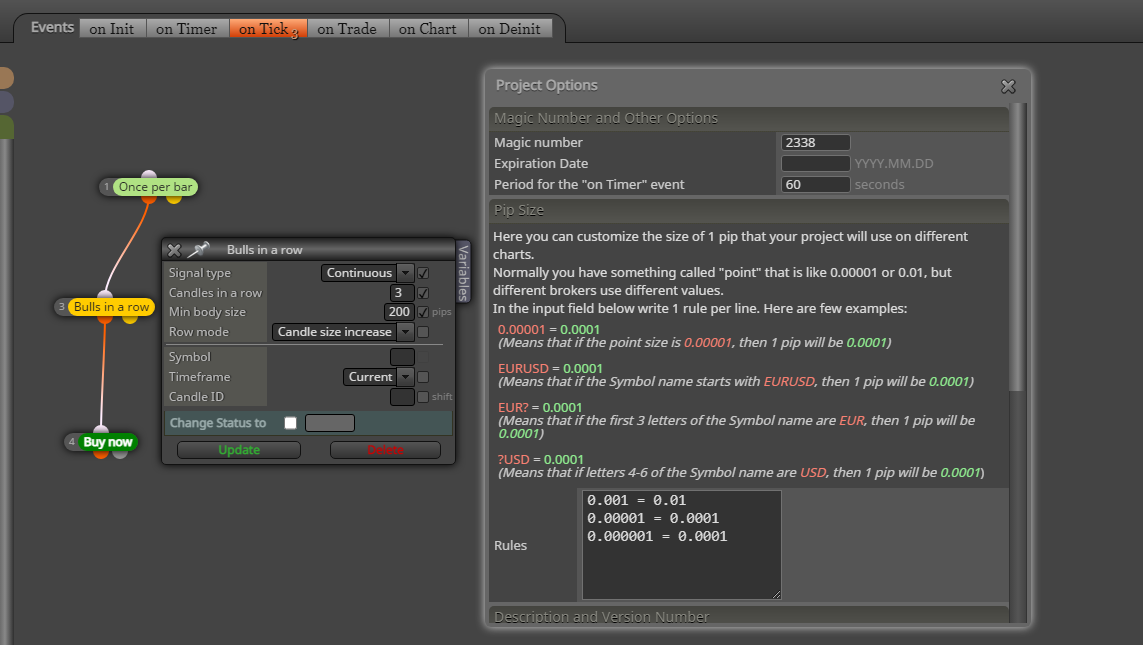Toggle the Candles in a row checkbox
This screenshot has height=645, width=1143.
(423, 293)
